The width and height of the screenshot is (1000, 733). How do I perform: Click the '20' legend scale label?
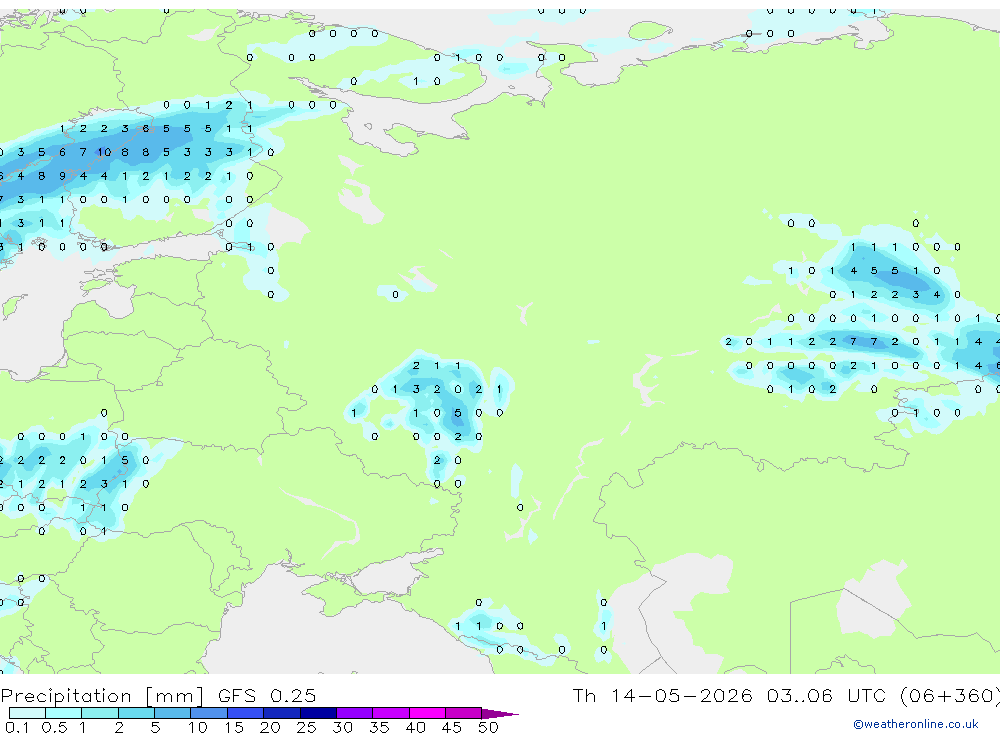[x=270, y=727]
